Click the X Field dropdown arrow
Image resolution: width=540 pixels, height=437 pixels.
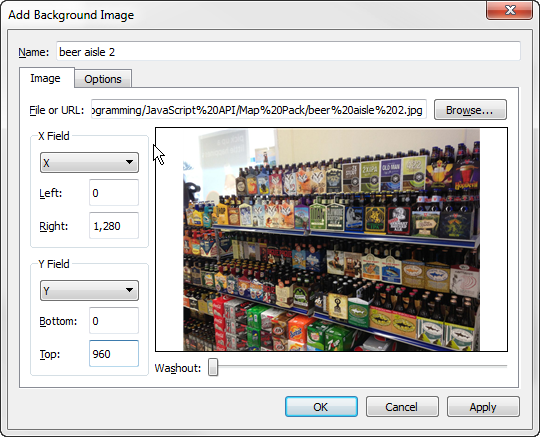[x=129, y=162]
